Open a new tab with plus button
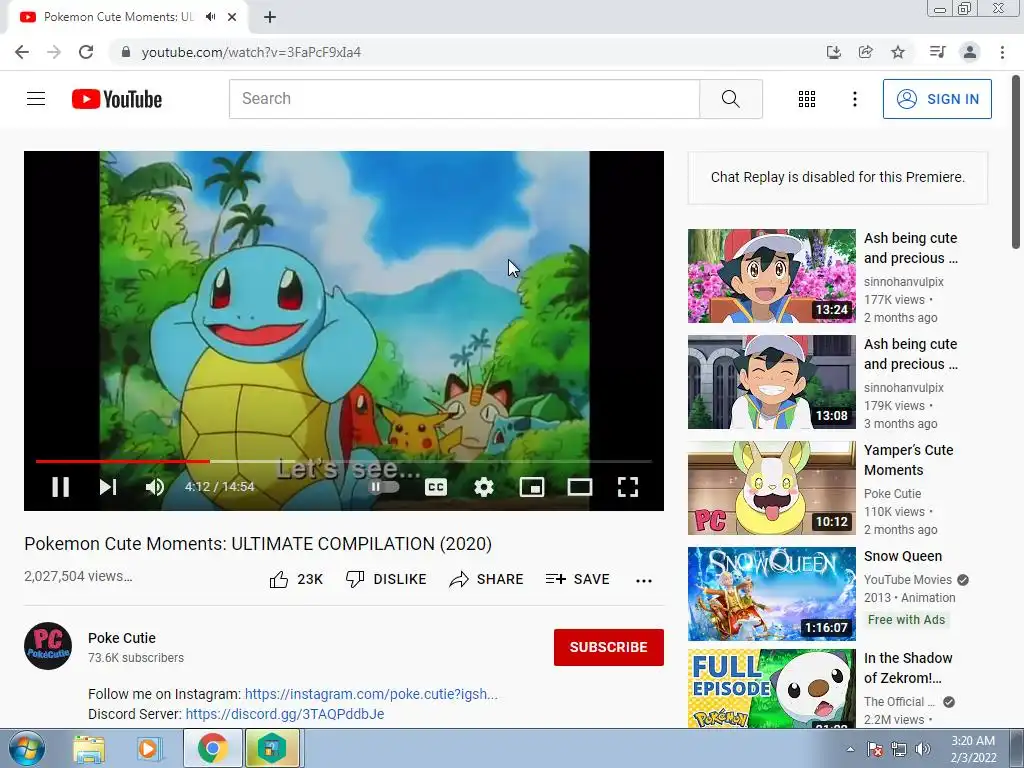This screenshot has height=768, width=1024. [x=270, y=17]
